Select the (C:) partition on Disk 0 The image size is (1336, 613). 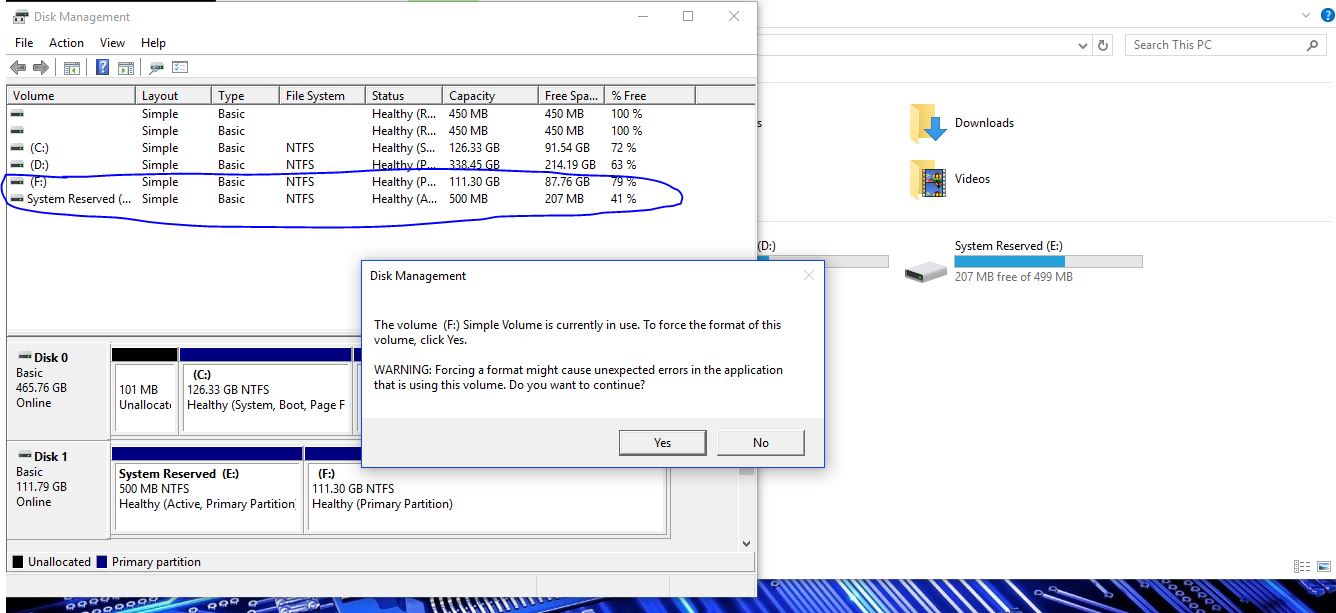coord(265,390)
